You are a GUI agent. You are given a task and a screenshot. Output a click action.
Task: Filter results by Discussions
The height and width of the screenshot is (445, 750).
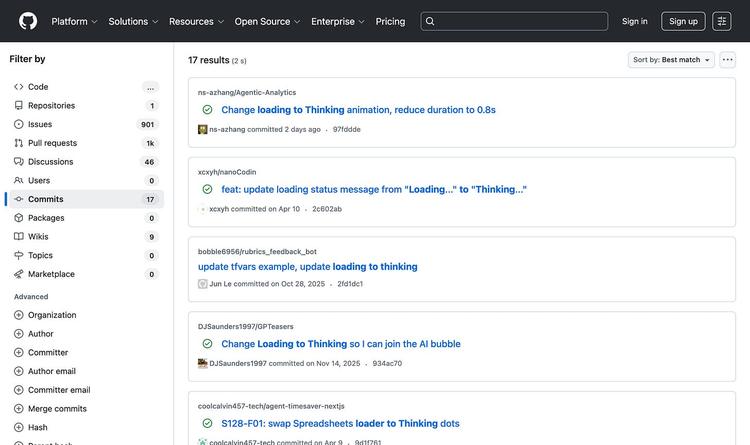86,161
